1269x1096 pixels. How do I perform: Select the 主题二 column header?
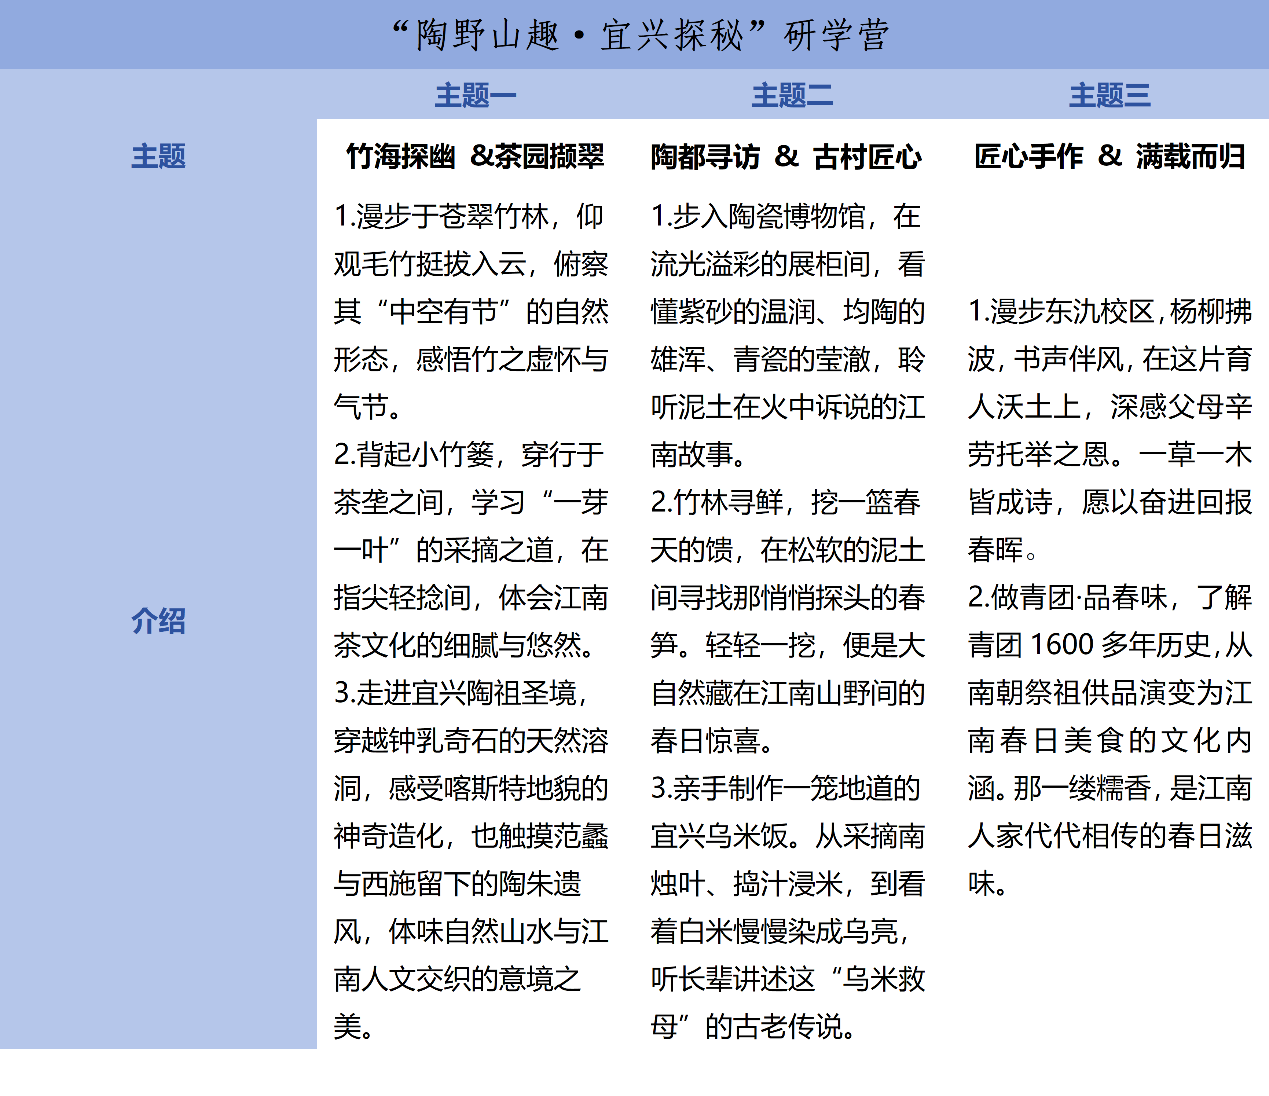(x=792, y=96)
